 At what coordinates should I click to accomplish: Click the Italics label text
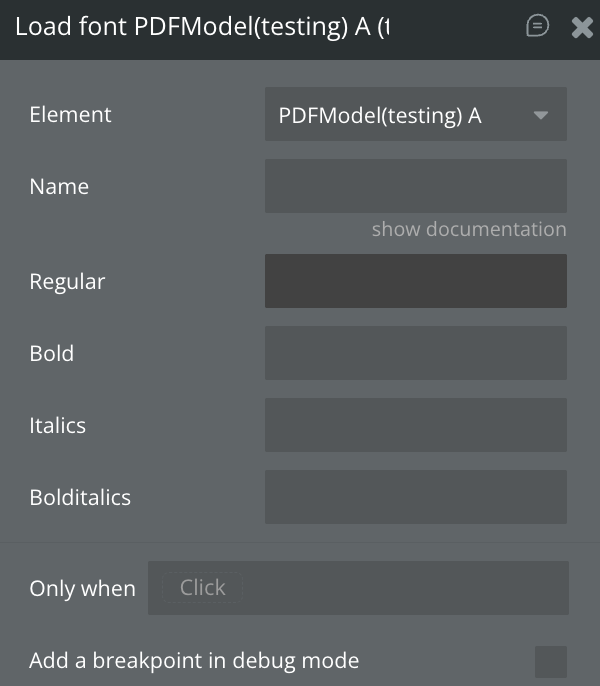[57, 425]
